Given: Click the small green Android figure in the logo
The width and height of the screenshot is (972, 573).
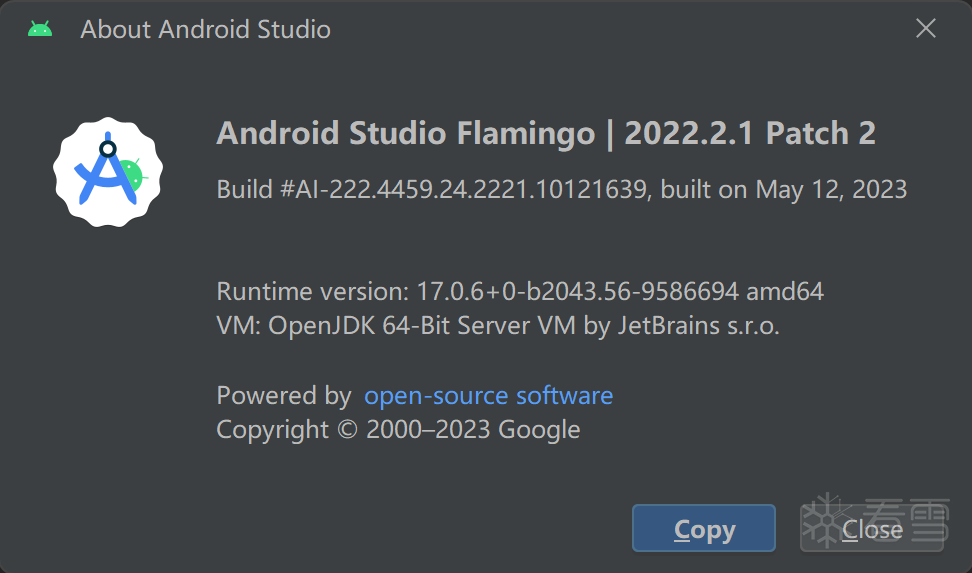Looking at the screenshot, I should (134, 174).
